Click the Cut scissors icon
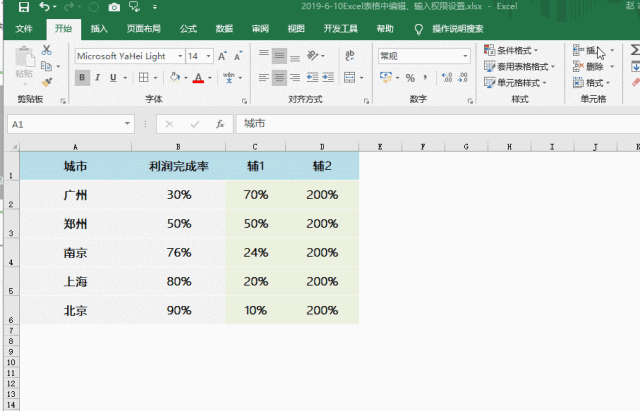Image resolution: width=640 pixels, height=411 pixels. coord(48,49)
